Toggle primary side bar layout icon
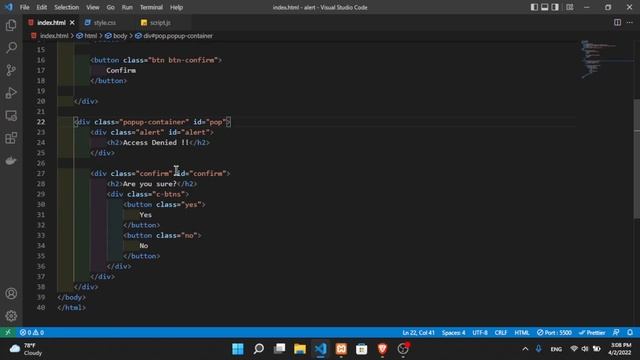 coord(534,7)
